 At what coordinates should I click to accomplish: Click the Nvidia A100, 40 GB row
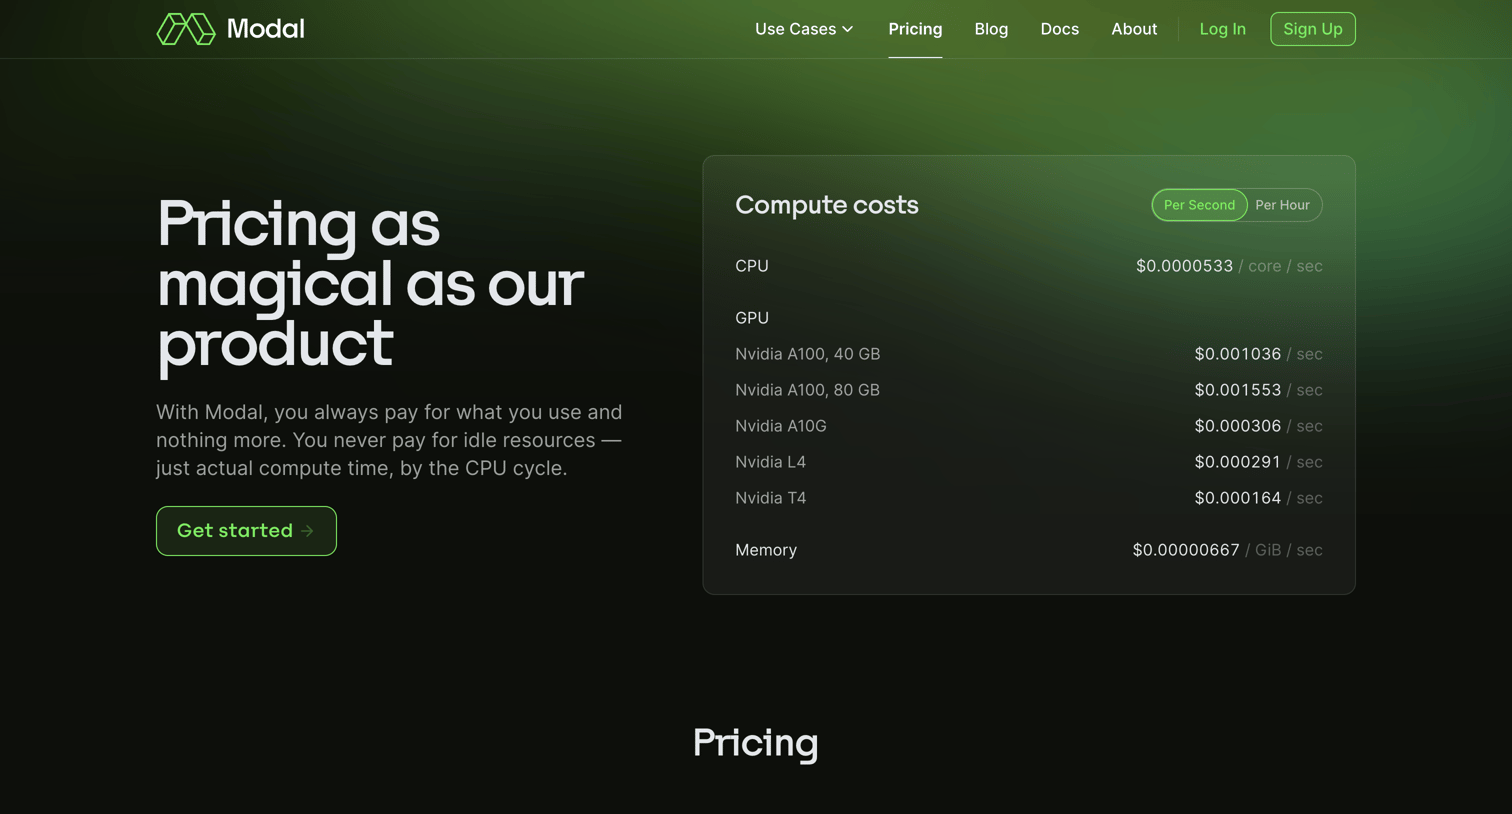tap(1028, 354)
